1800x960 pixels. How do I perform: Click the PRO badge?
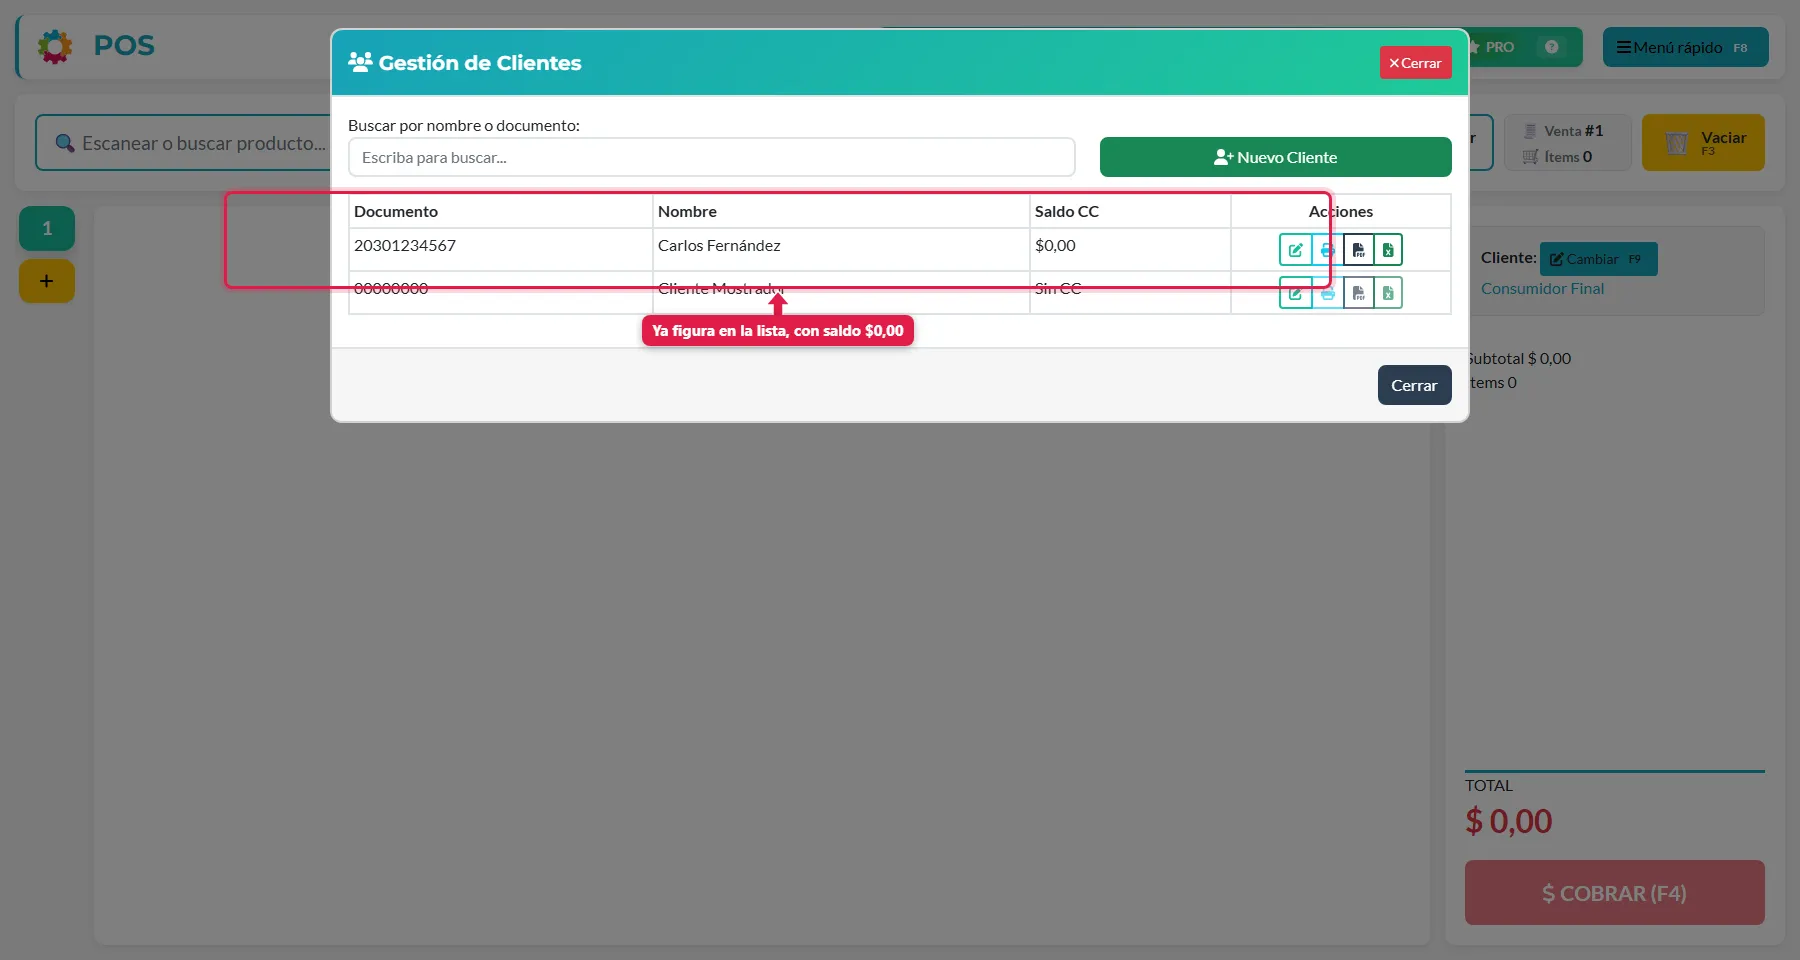(x=1499, y=47)
